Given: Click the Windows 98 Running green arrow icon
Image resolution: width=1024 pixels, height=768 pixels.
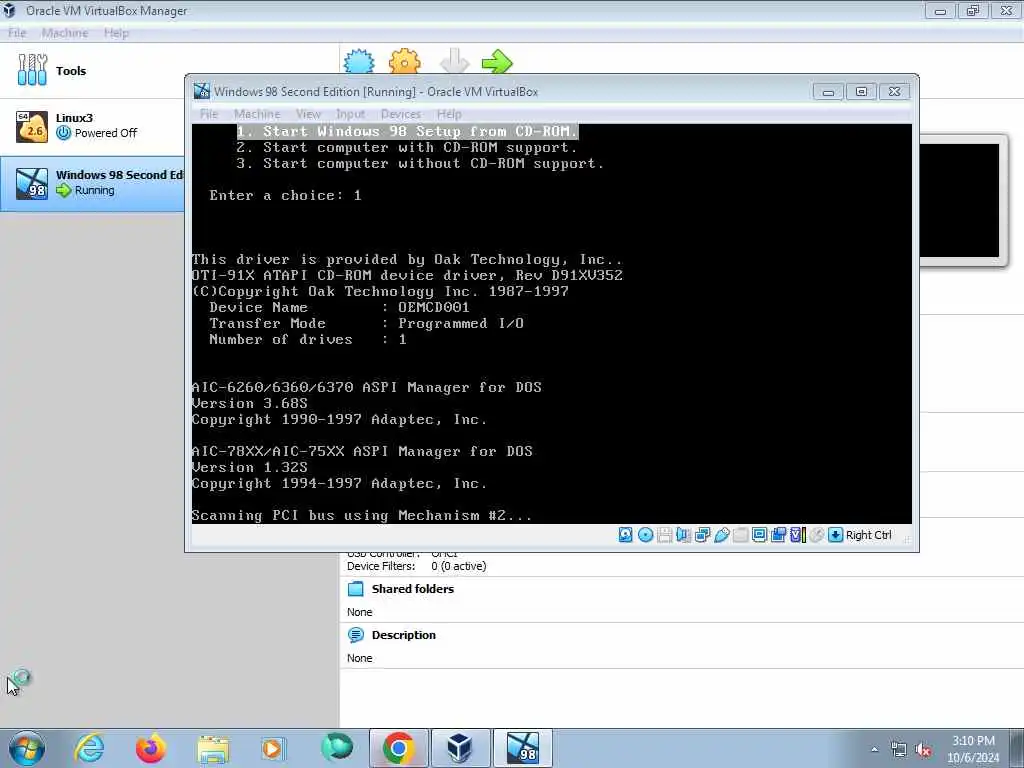Looking at the screenshot, I should click(x=63, y=191).
